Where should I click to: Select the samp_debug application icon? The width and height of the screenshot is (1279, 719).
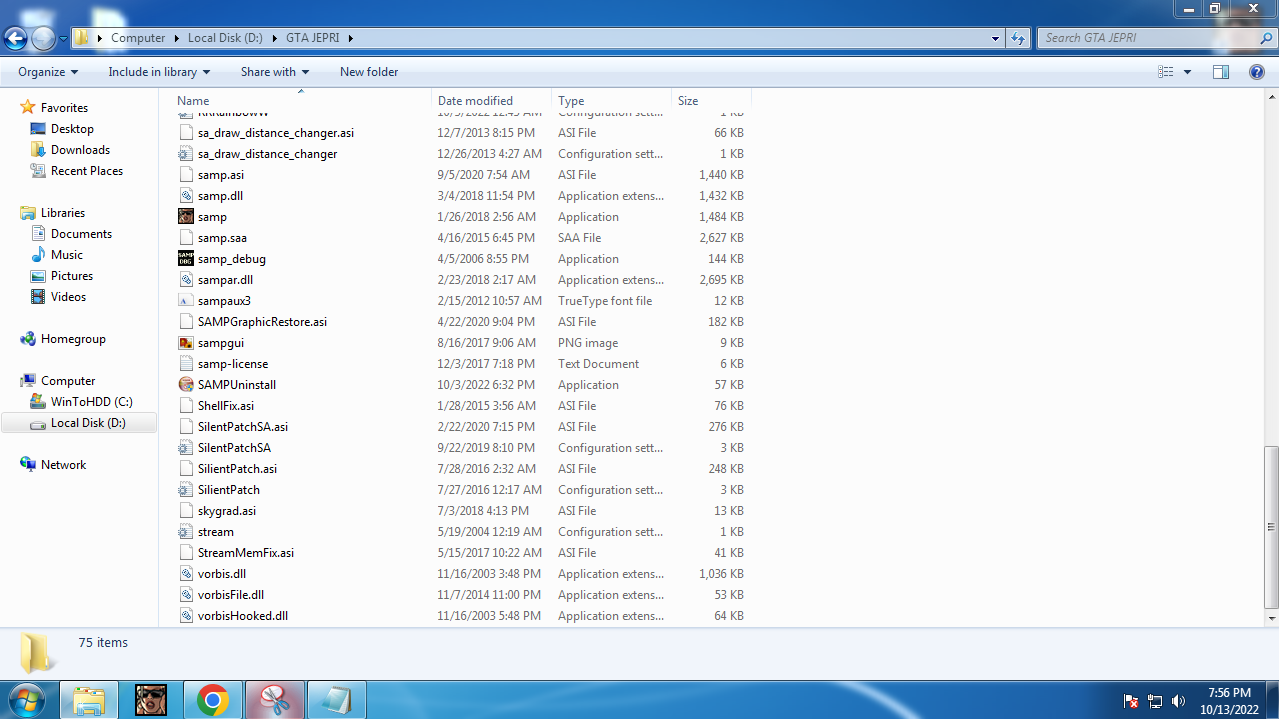(185, 259)
